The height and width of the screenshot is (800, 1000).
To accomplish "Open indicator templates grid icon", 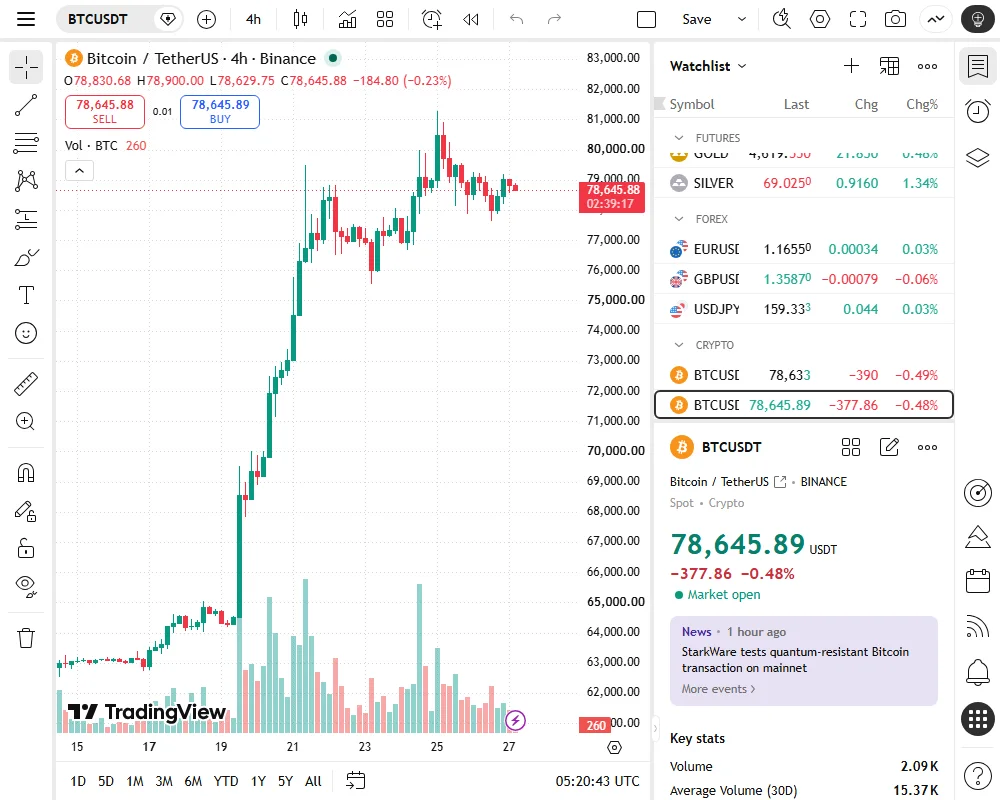I will coord(385,19).
